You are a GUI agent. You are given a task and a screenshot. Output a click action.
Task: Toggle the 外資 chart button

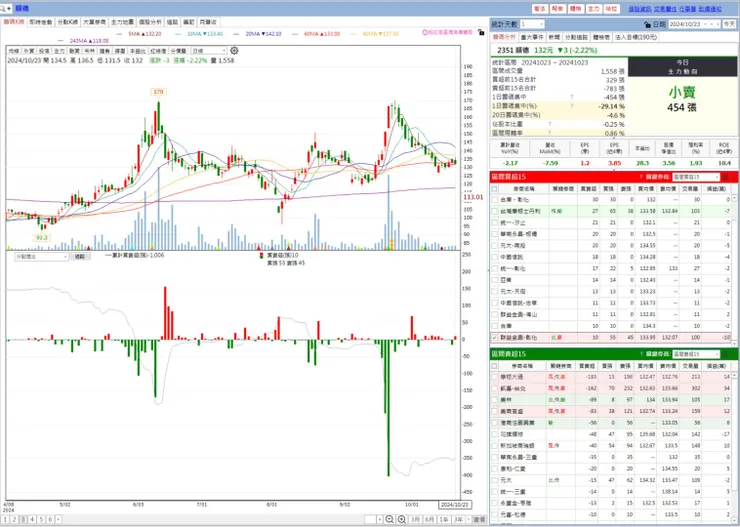[29, 51]
